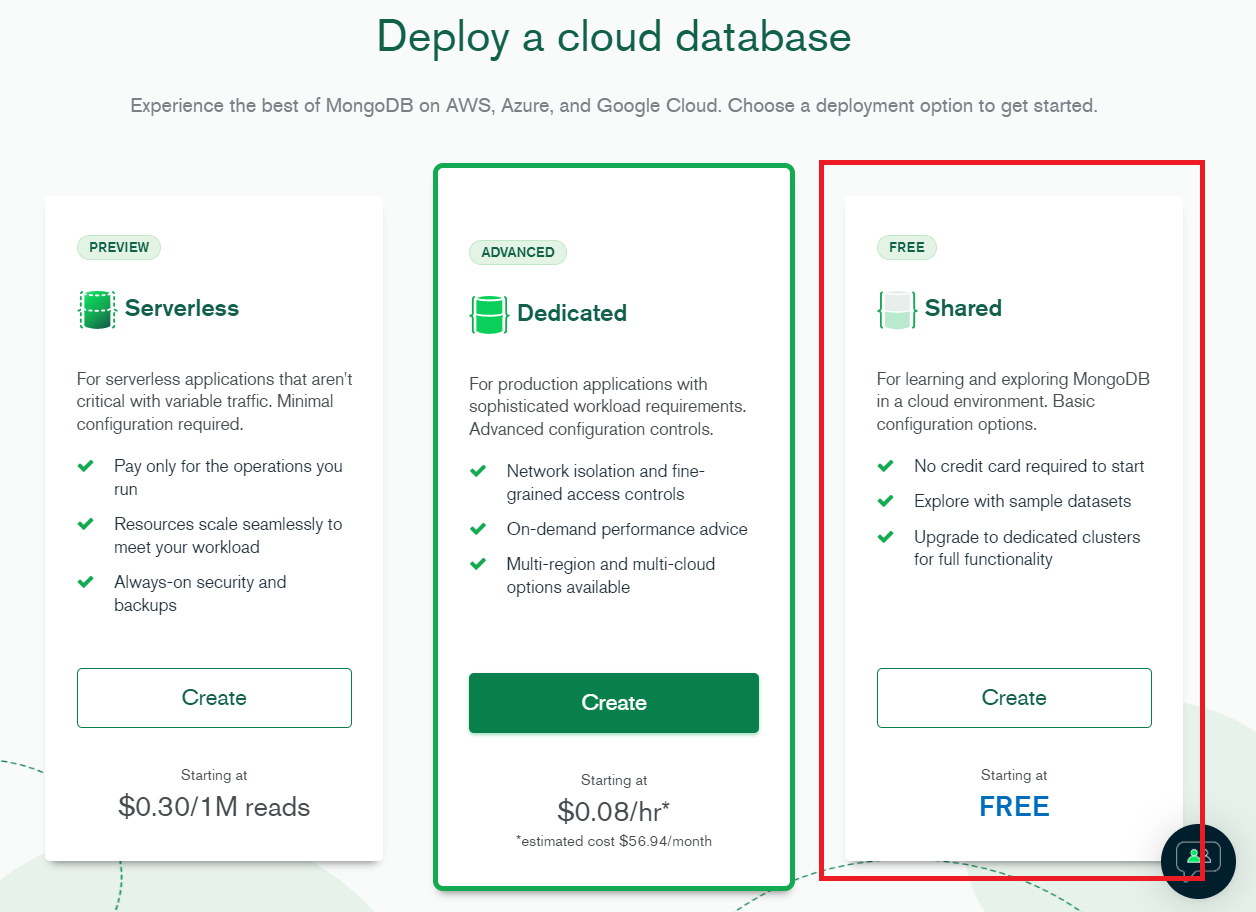Click checkmark beside Explore with sample datasets

pyautogui.click(x=886, y=501)
